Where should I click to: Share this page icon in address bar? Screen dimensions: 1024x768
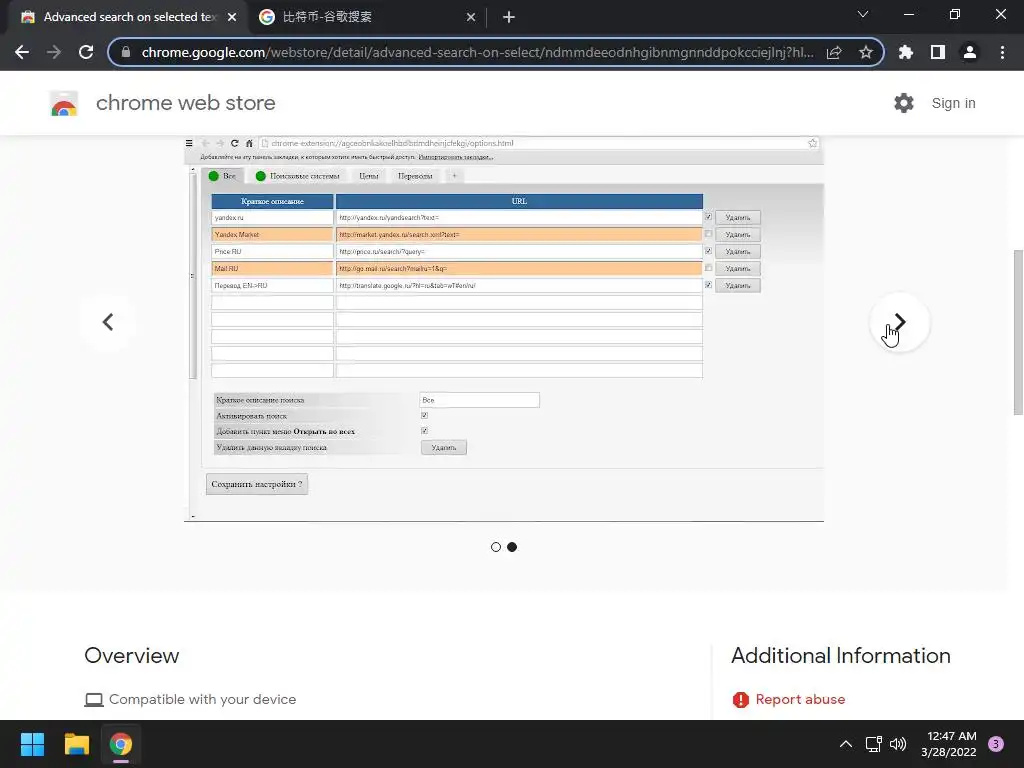(x=834, y=52)
